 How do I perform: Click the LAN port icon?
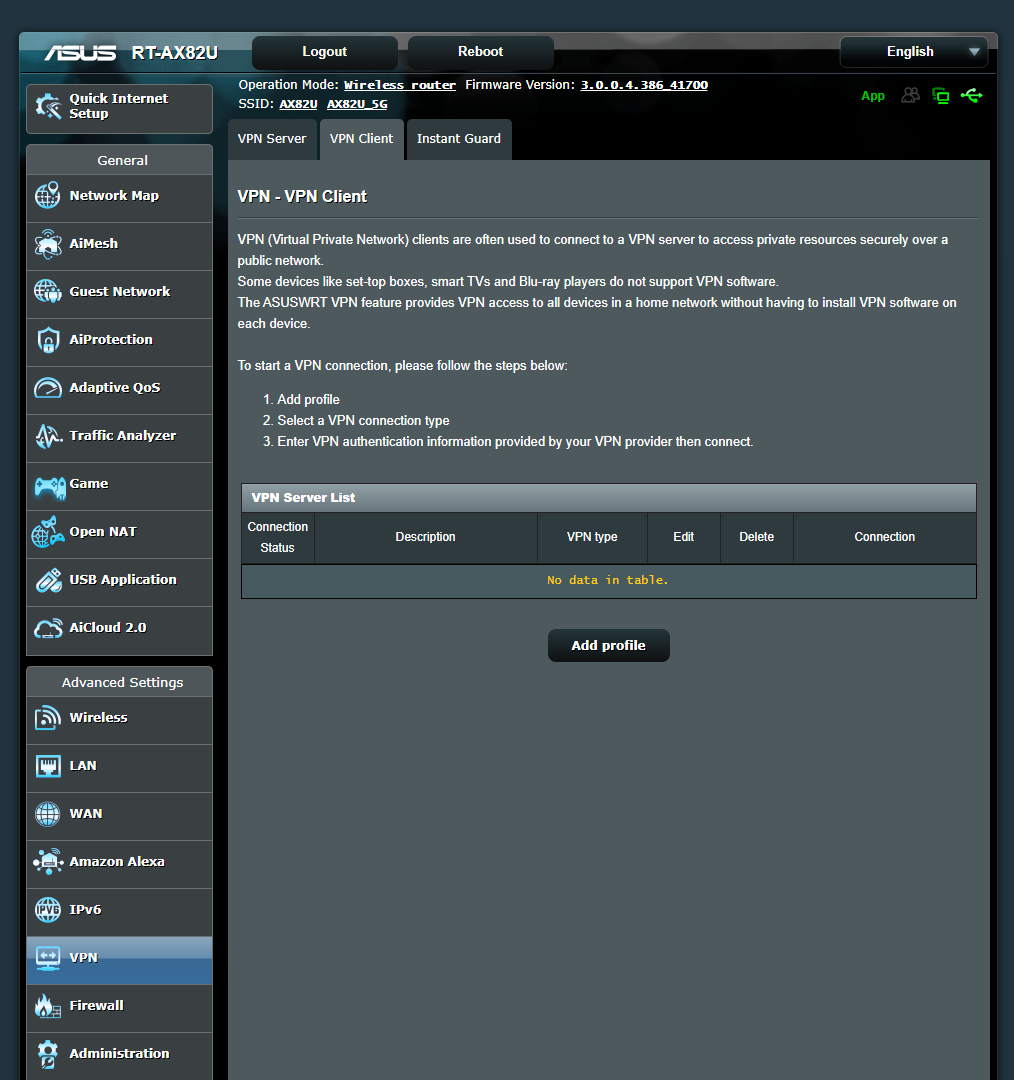tap(48, 766)
